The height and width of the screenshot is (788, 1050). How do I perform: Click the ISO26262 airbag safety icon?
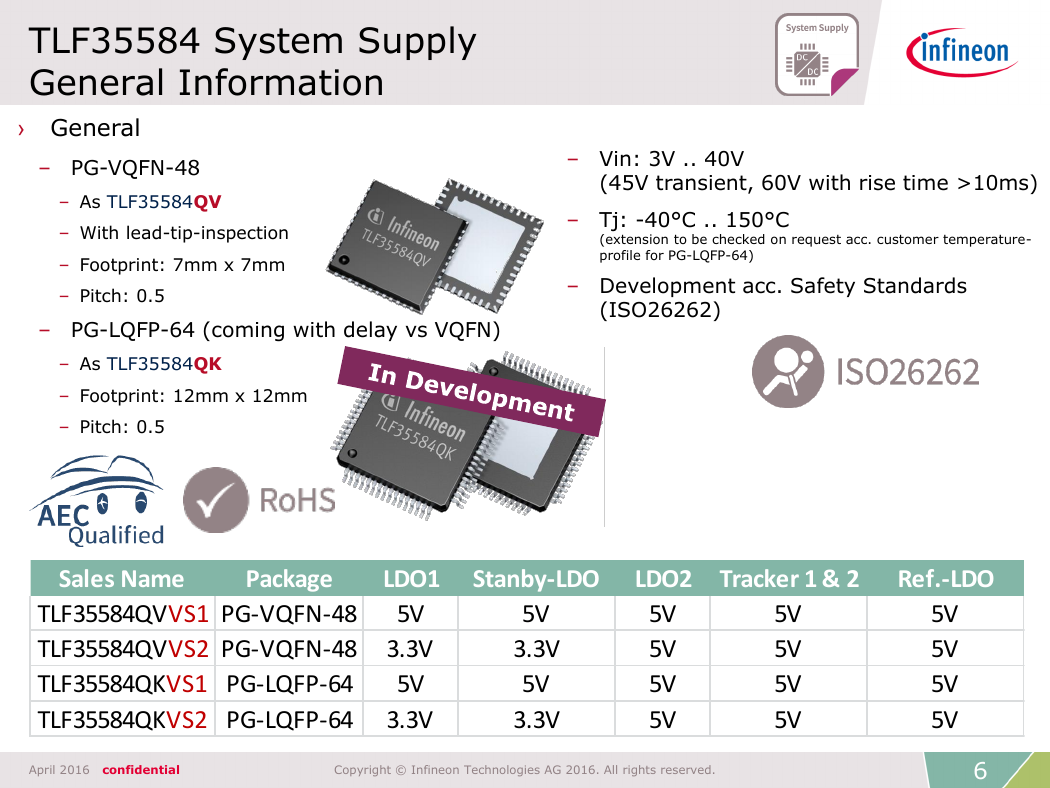(x=788, y=372)
